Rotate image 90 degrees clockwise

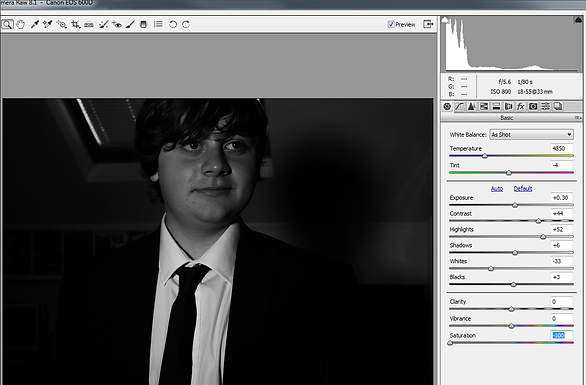[186, 24]
